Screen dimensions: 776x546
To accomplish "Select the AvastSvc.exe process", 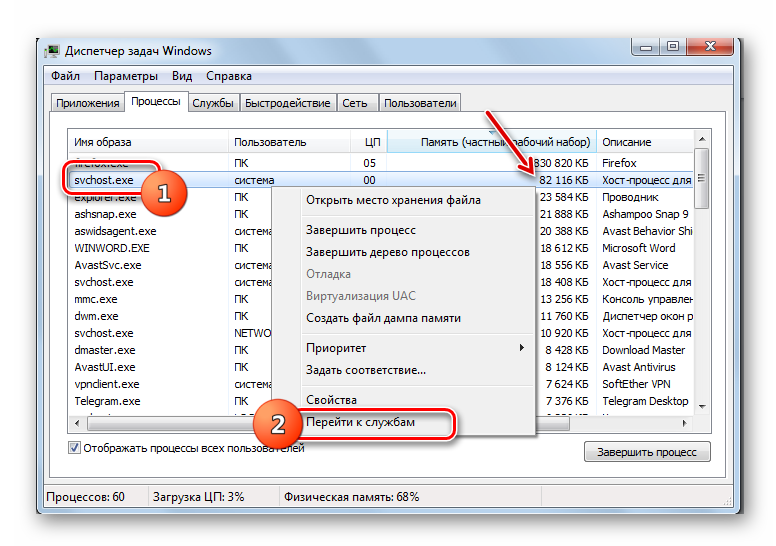I will tap(108, 265).
